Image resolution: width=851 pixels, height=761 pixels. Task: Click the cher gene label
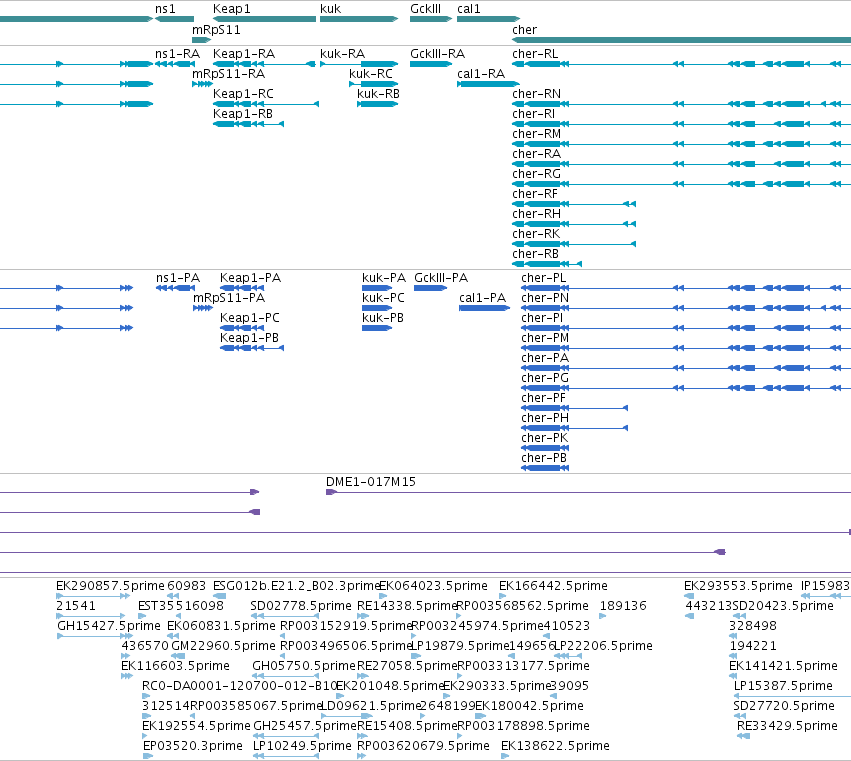pos(524,30)
